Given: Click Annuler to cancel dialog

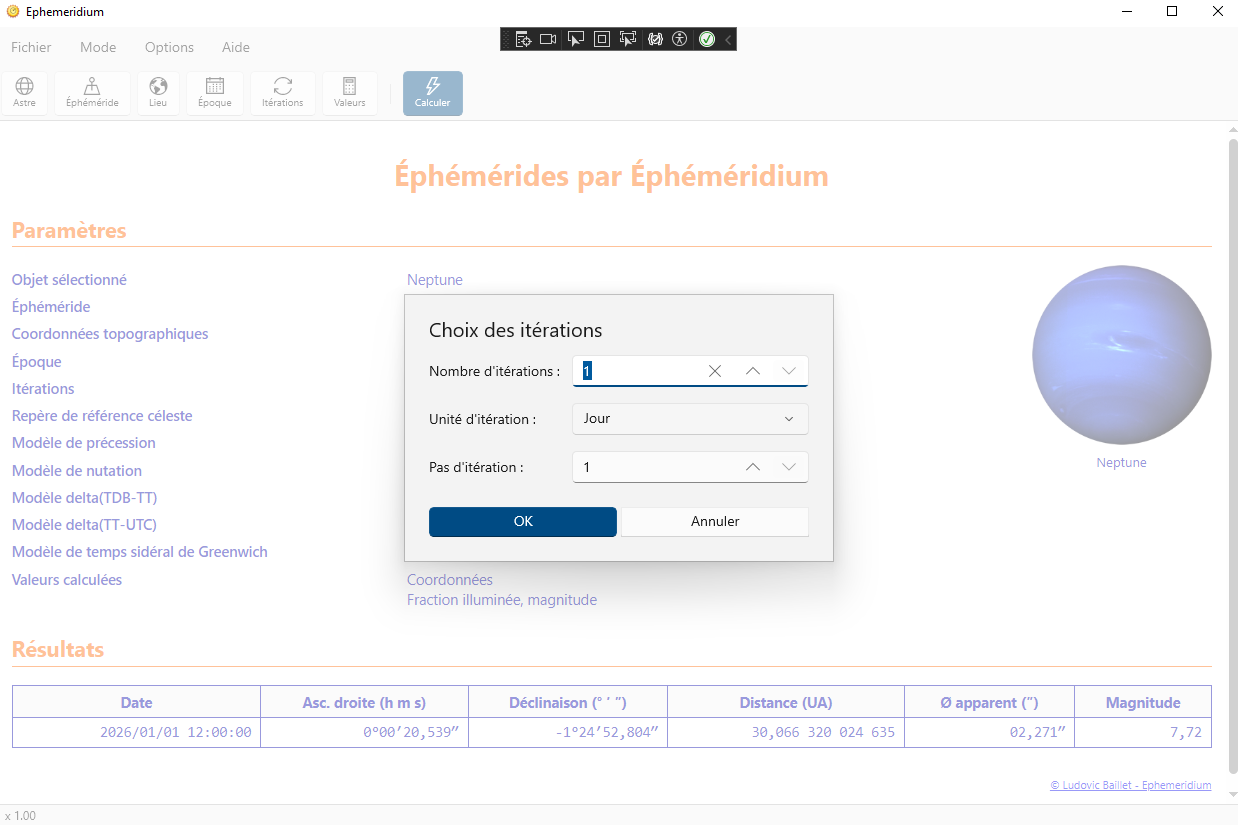Looking at the screenshot, I should coord(715,521).
